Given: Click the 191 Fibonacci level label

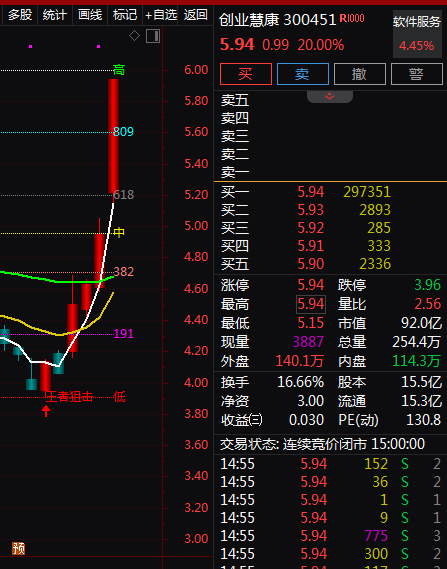Looking at the screenshot, I should [x=123, y=333].
